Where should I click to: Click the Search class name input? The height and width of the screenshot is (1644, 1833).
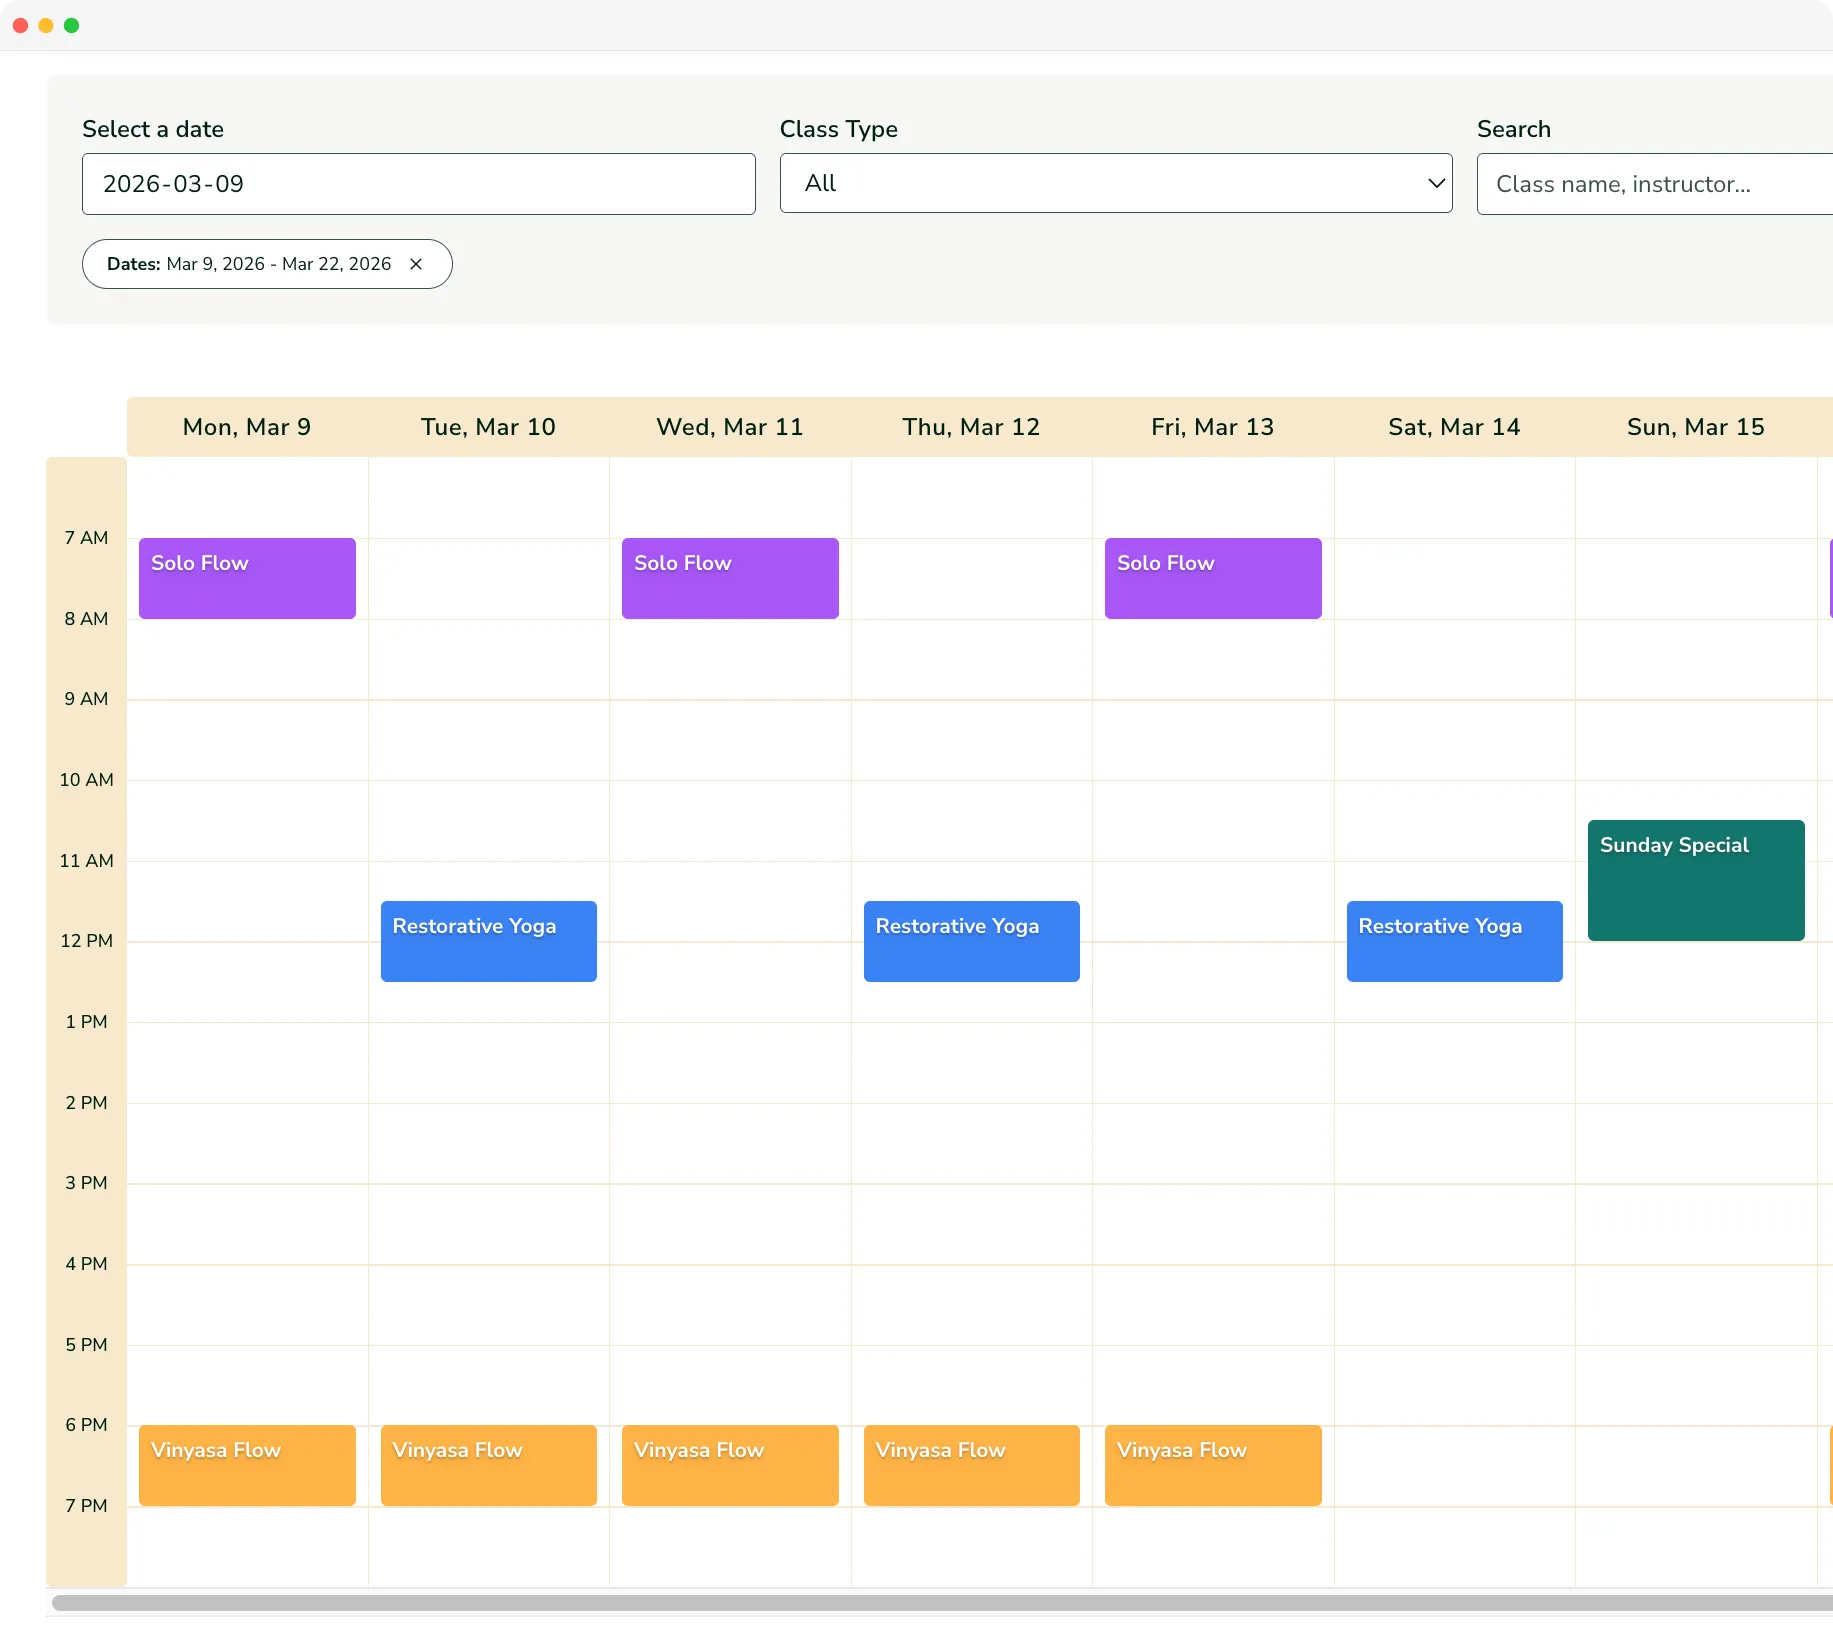pyautogui.click(x=1650, y=184)
